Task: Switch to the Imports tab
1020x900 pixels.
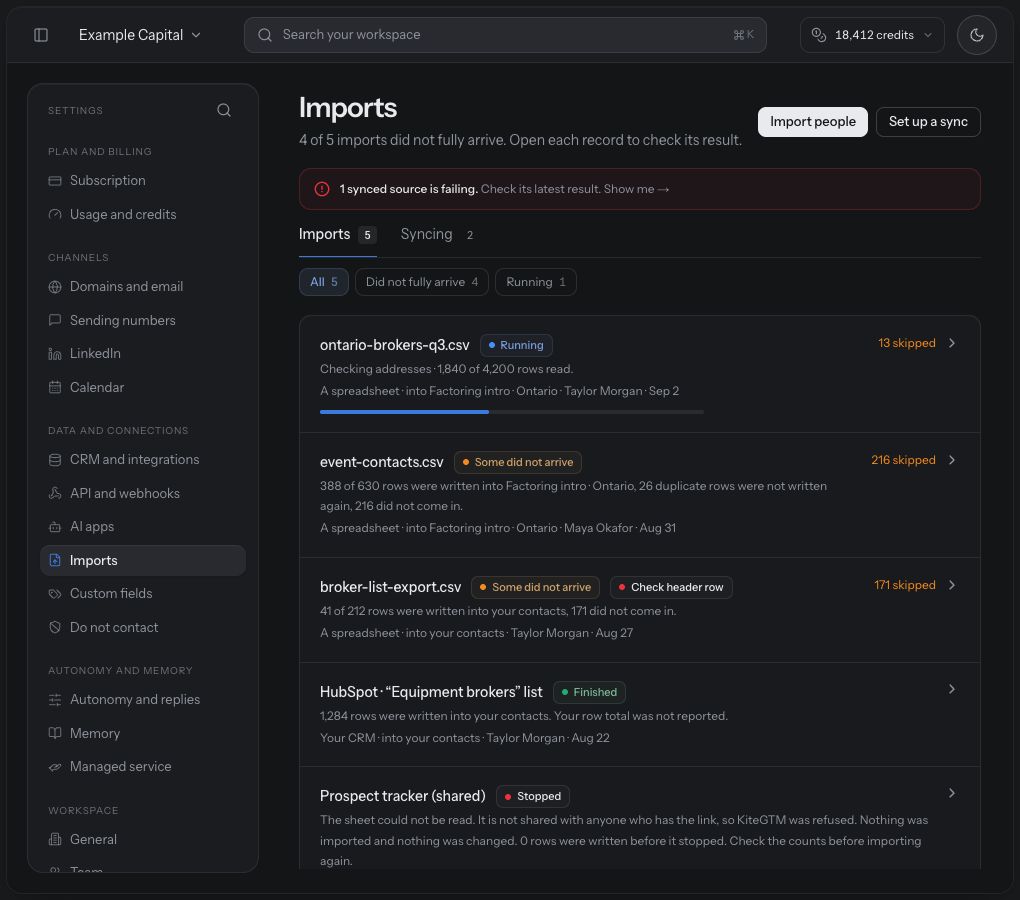Action: (x=338, y=235)
